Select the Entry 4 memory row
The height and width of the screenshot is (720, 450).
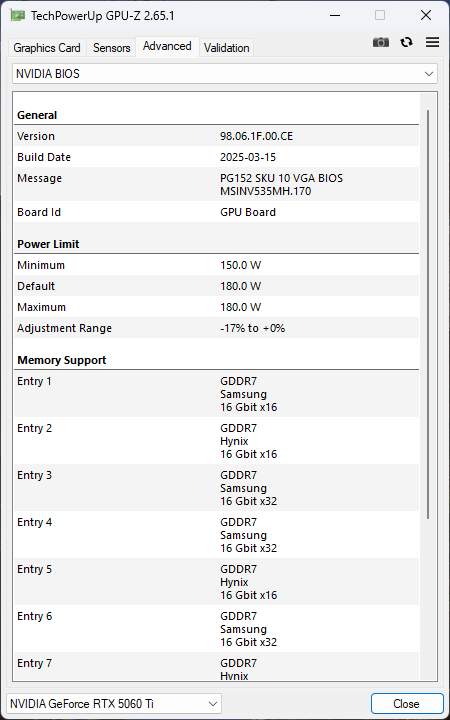[x=216, y=535]
